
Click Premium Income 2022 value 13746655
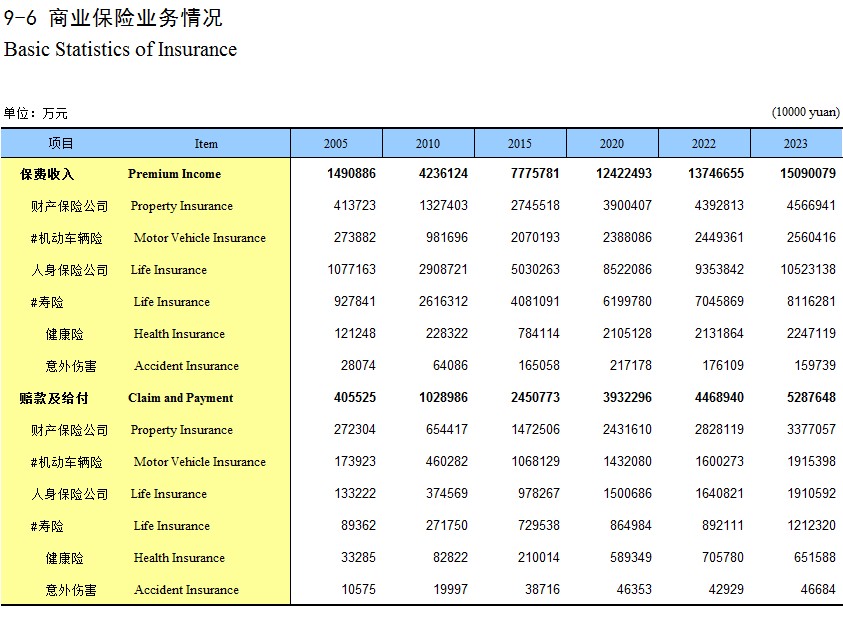[x=716, y=174]
